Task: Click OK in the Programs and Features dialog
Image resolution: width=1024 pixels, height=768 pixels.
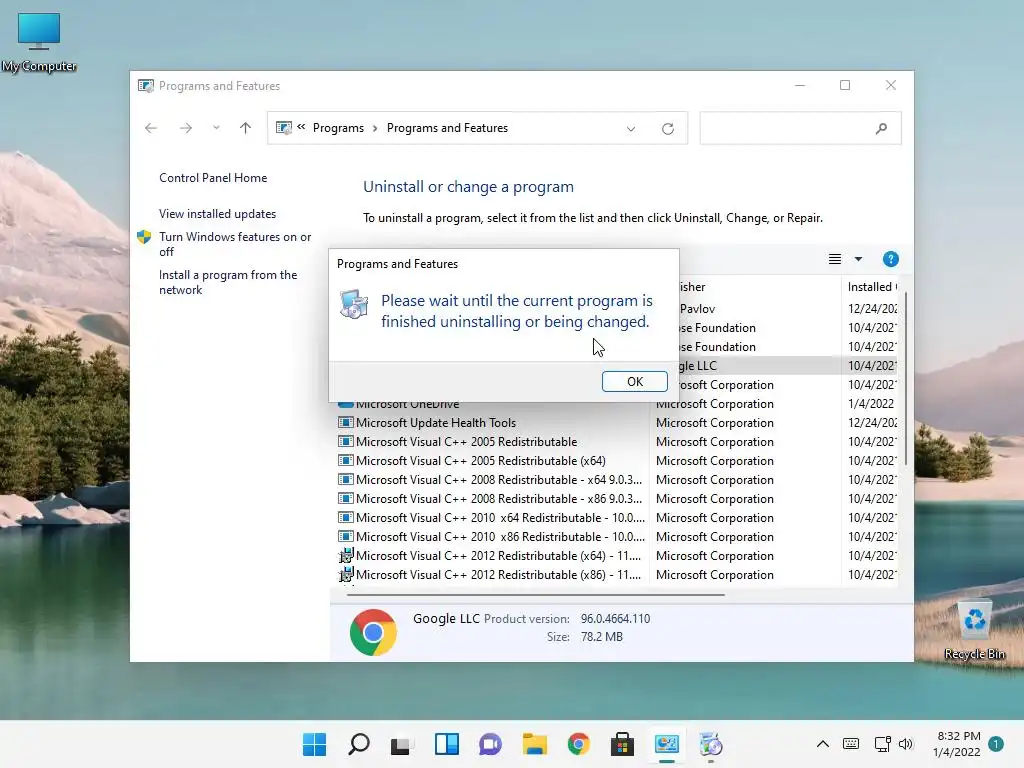Action: coord(634,381)
